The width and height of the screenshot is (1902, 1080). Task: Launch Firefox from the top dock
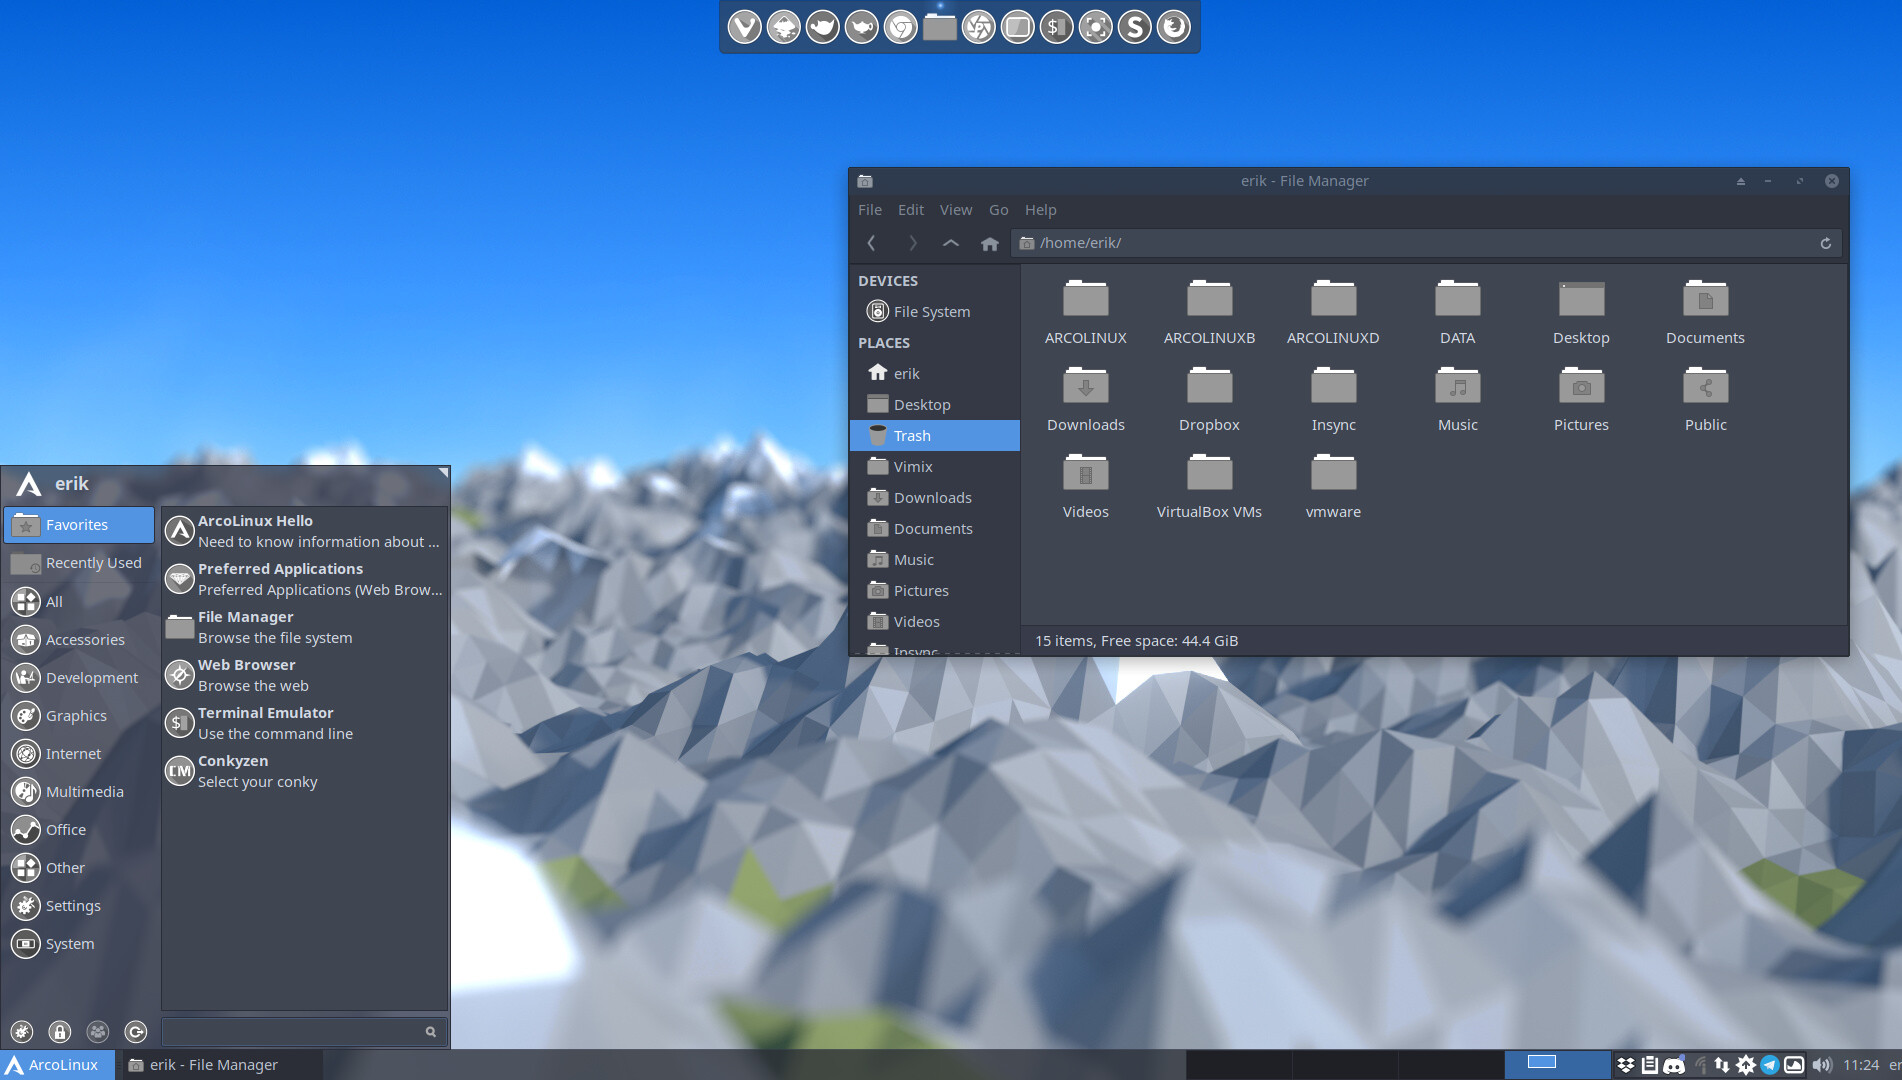1173,27
